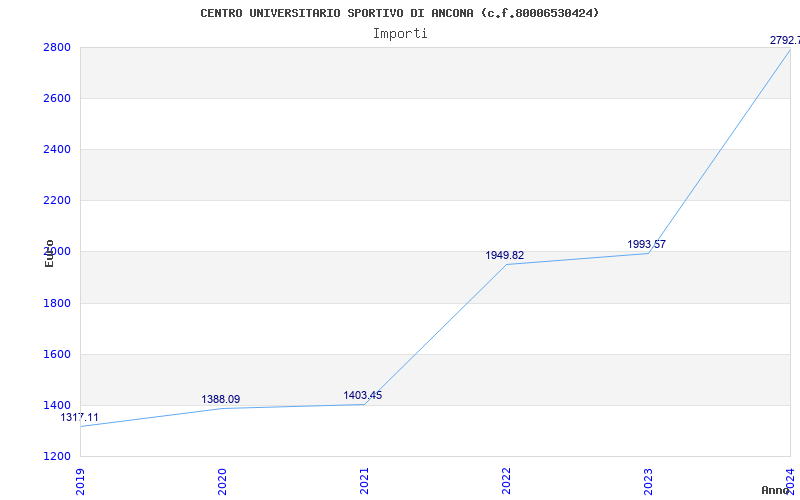Select the 1949.82 data label
The image size is (800, 500).
(x=505, y=255)
